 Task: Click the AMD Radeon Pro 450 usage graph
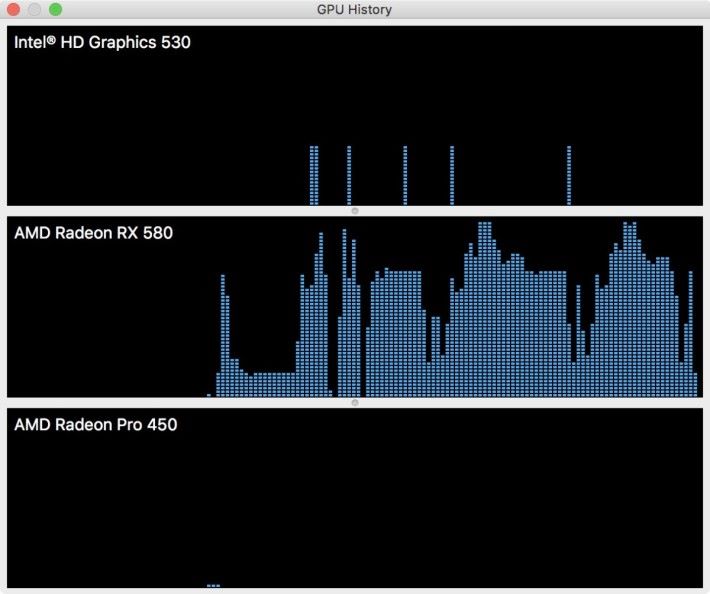pyautogui.click(x=355, y=498)
